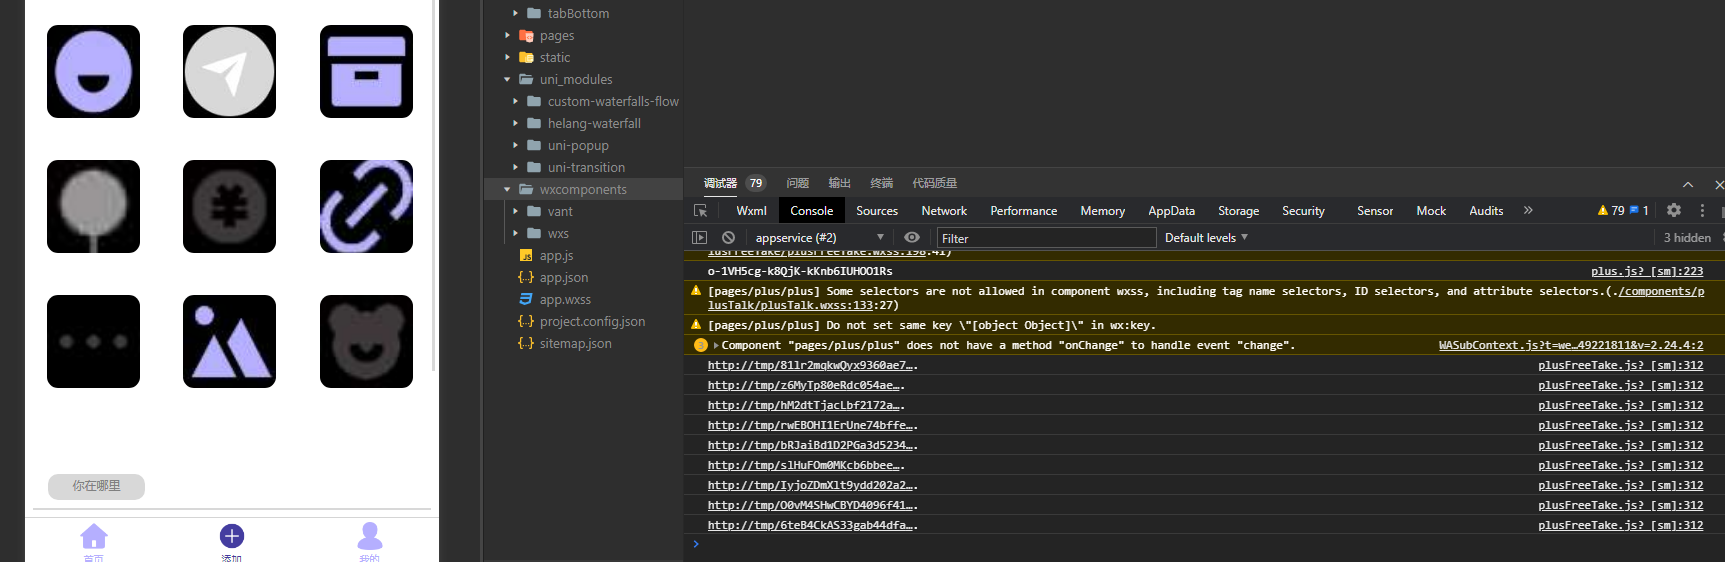Open project.config.json file
Viewport: 1725px width, 562px height.
[592, 321]
